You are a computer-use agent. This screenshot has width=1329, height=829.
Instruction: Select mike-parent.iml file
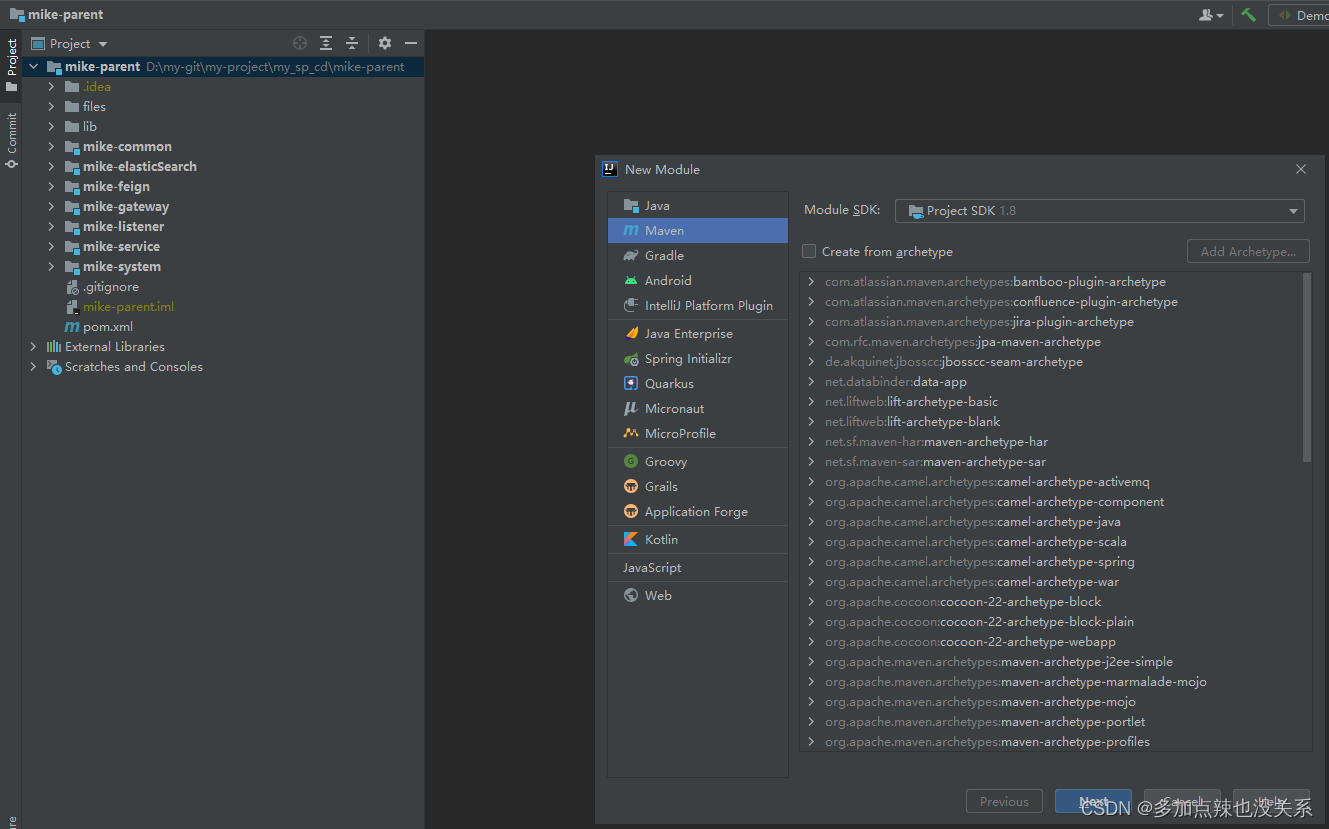coord(128,306)
